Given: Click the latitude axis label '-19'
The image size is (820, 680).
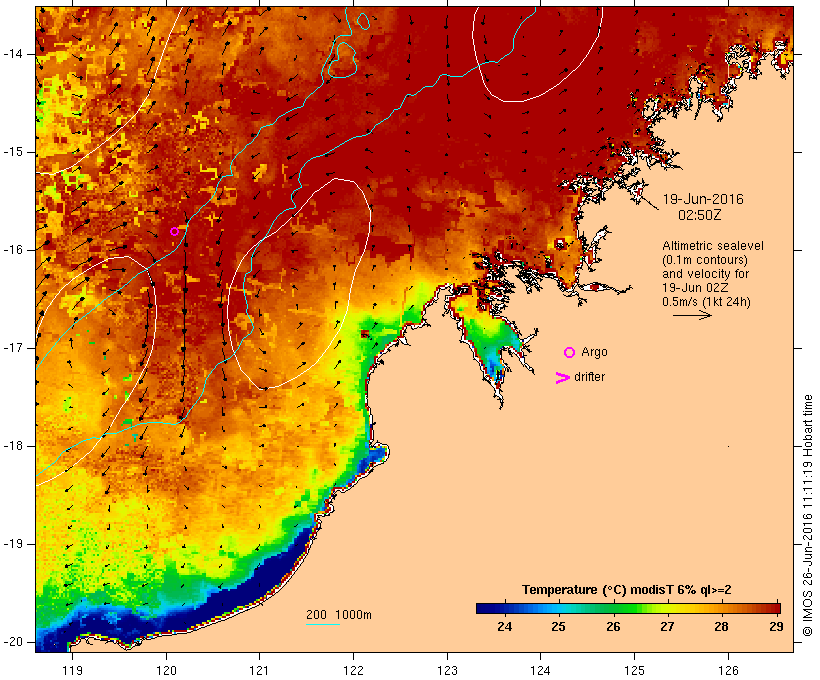Looking at the screenshot, I should (x=13, y=544).
